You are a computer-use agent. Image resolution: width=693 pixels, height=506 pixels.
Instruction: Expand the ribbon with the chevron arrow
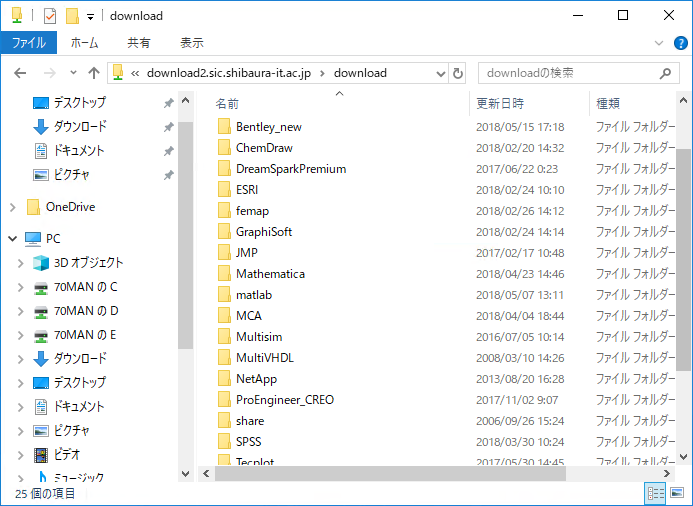[x=659, y=43]
